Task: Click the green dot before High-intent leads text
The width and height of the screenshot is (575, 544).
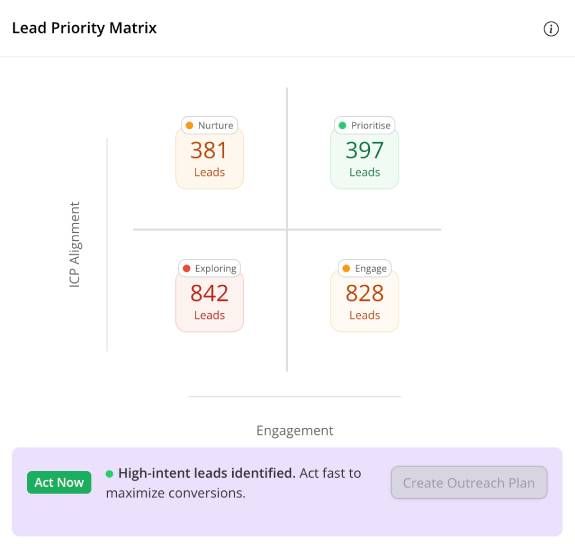Action: coord(109,474)
